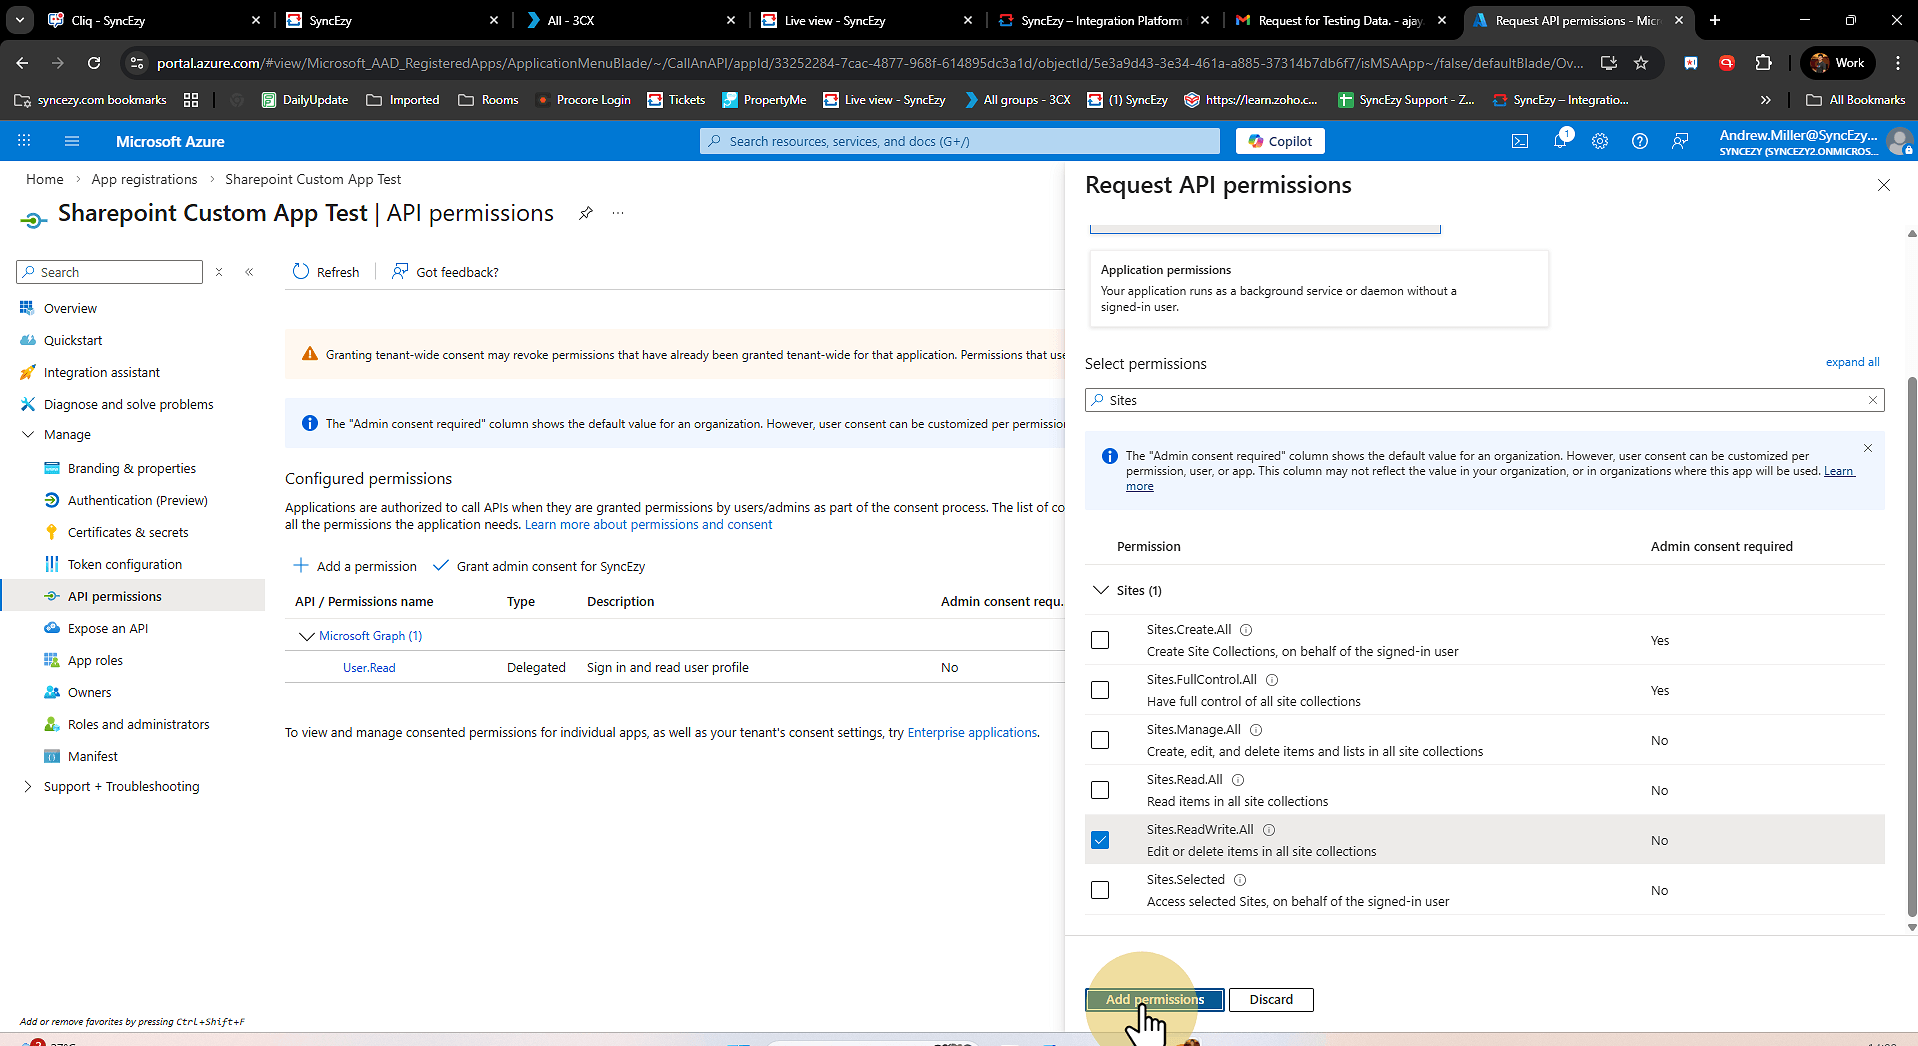1918x1046 pixels.
Task: Uncheck the Sites.ReadWrite.All permission
Action: pos(1100,840)
